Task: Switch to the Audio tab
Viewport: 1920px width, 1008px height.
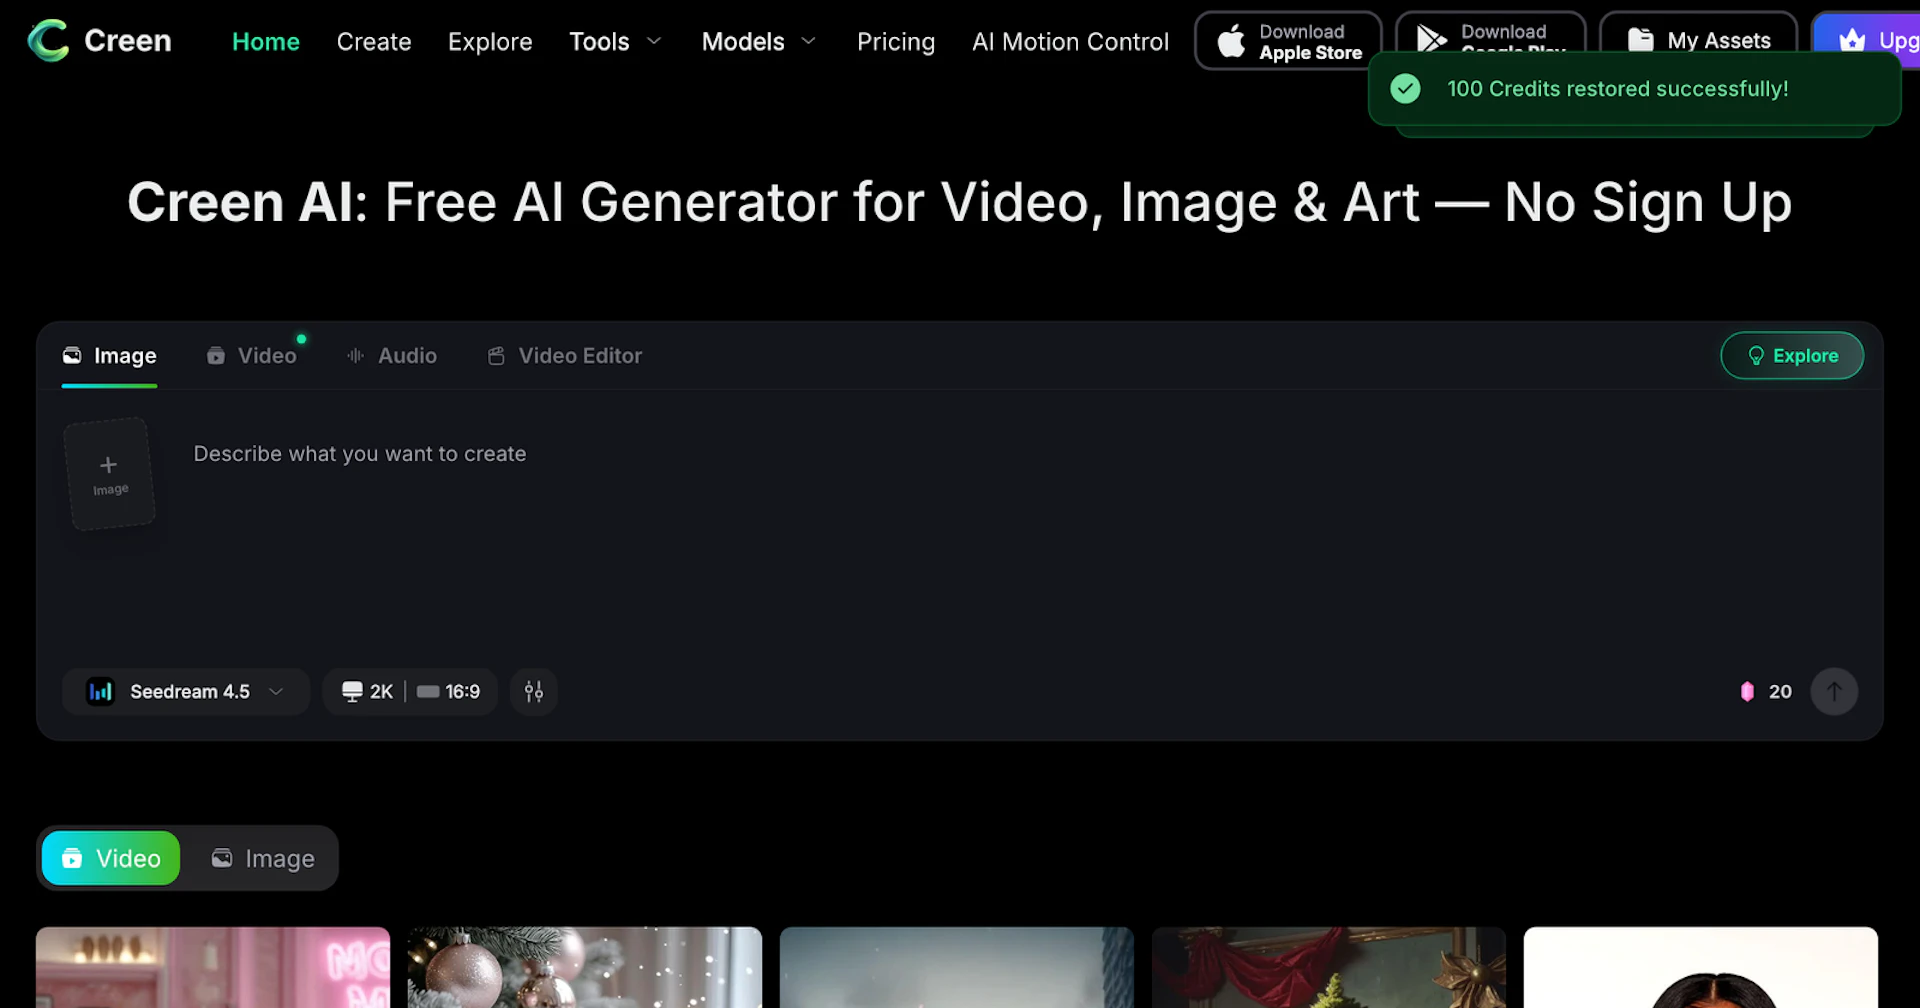Action: pyautogui.click(x=392, y=356)
